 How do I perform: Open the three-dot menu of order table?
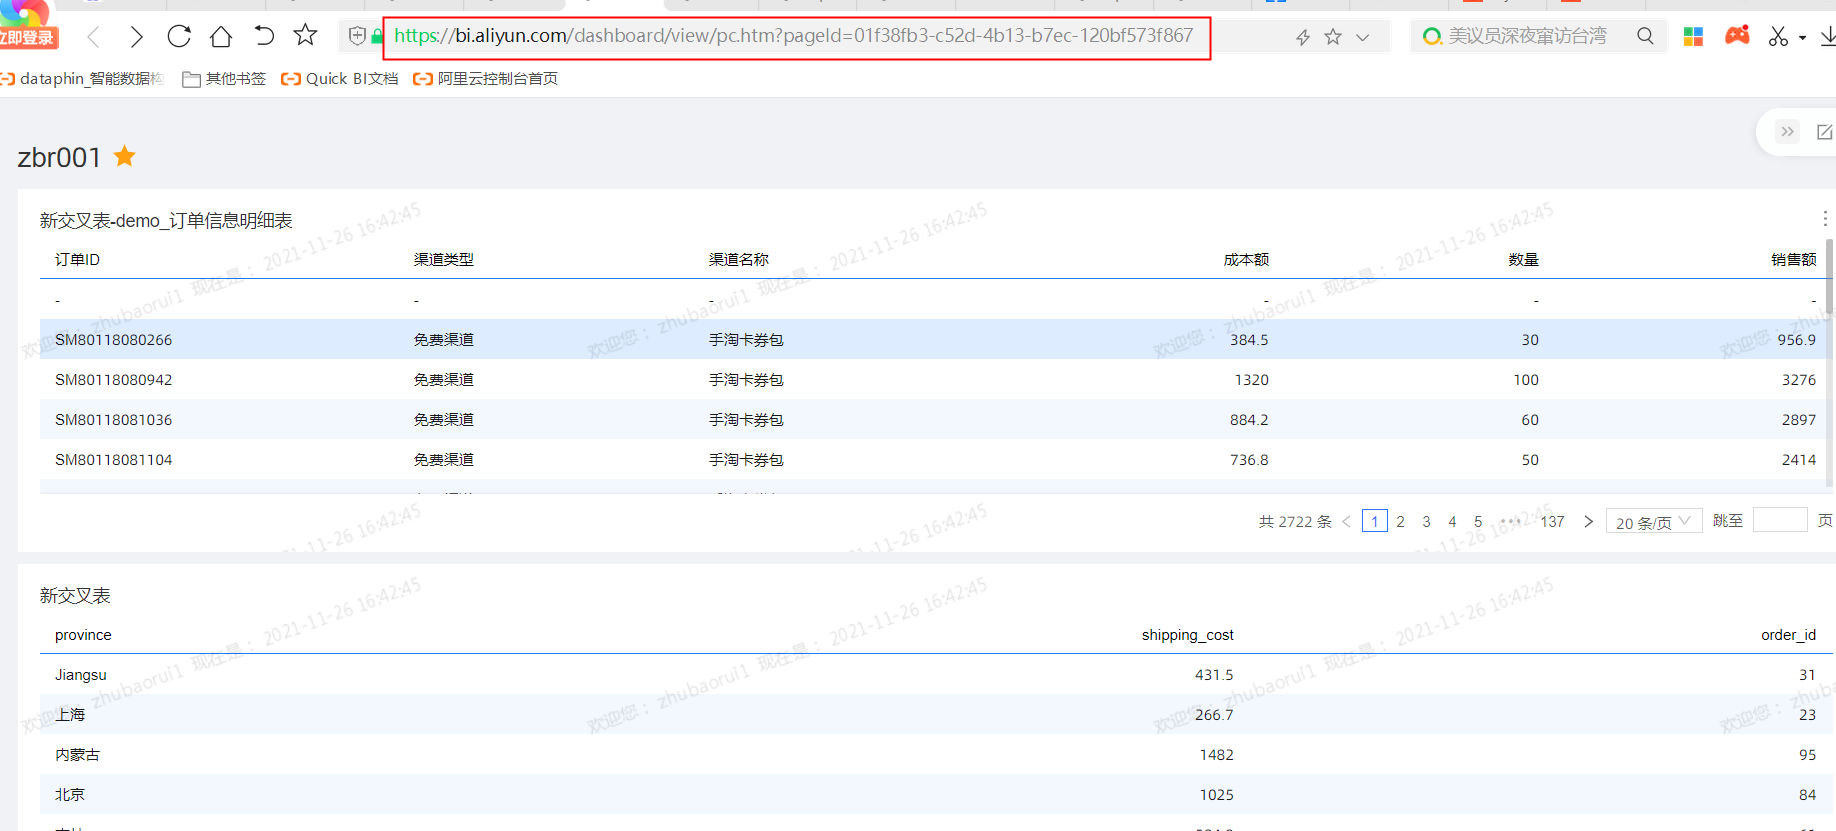pos(1824,219)
